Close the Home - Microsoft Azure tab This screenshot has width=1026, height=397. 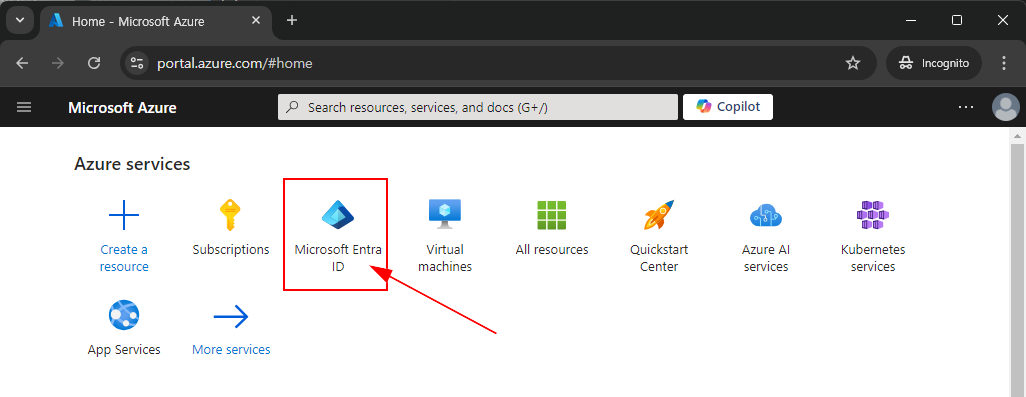[256, 21]
